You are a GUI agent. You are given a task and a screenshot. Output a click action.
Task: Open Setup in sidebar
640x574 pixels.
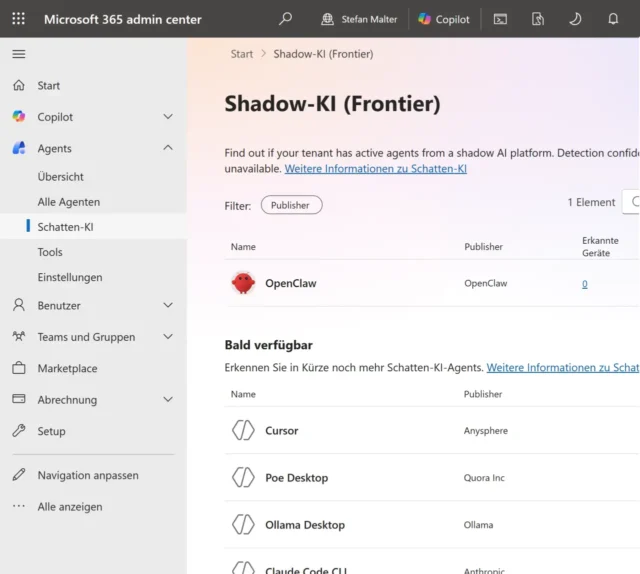51,431
